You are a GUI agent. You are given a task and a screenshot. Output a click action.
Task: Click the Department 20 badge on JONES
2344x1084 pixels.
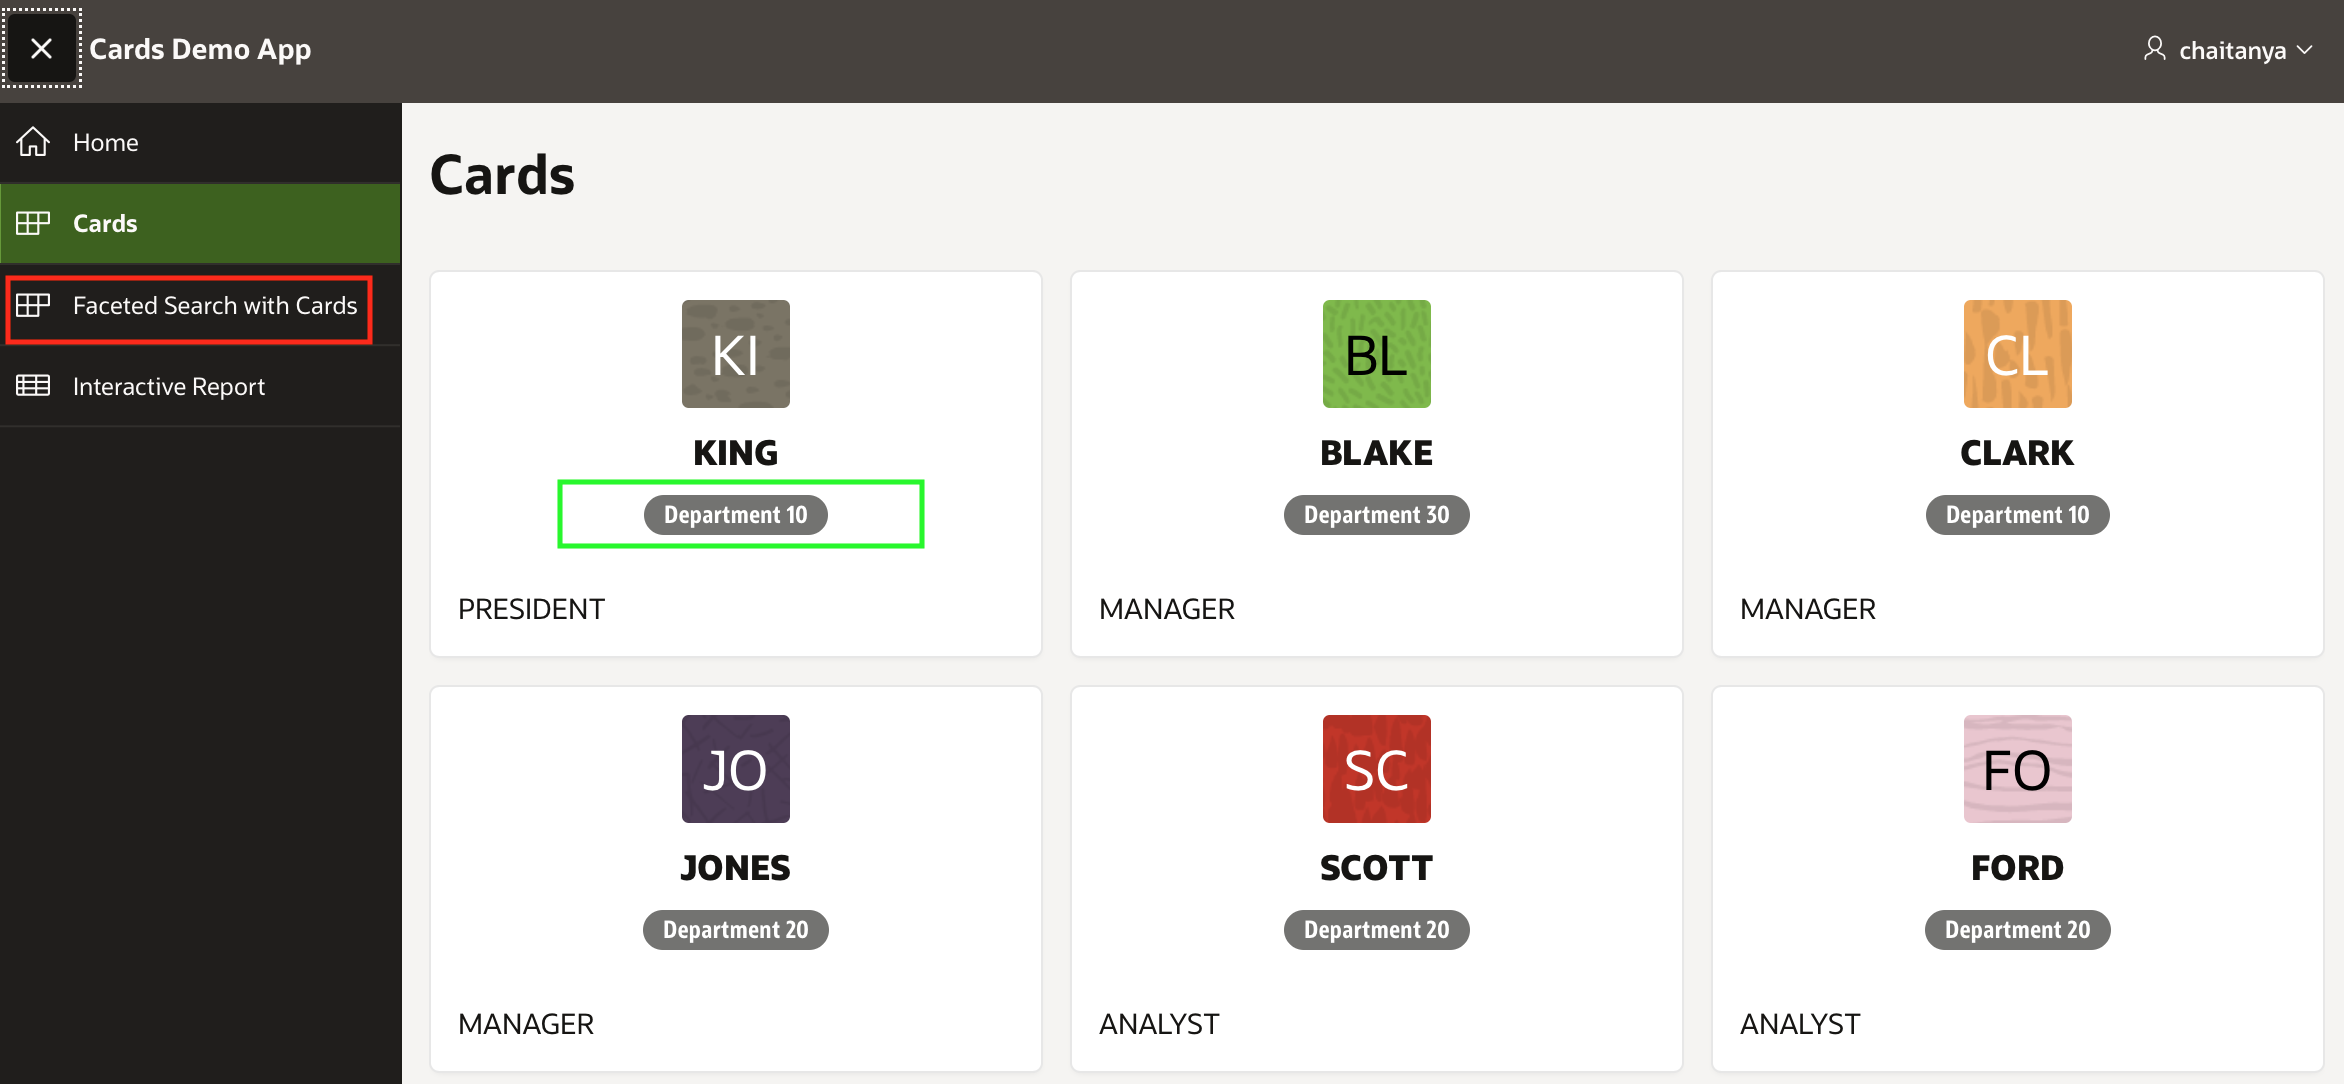(735, 930)
